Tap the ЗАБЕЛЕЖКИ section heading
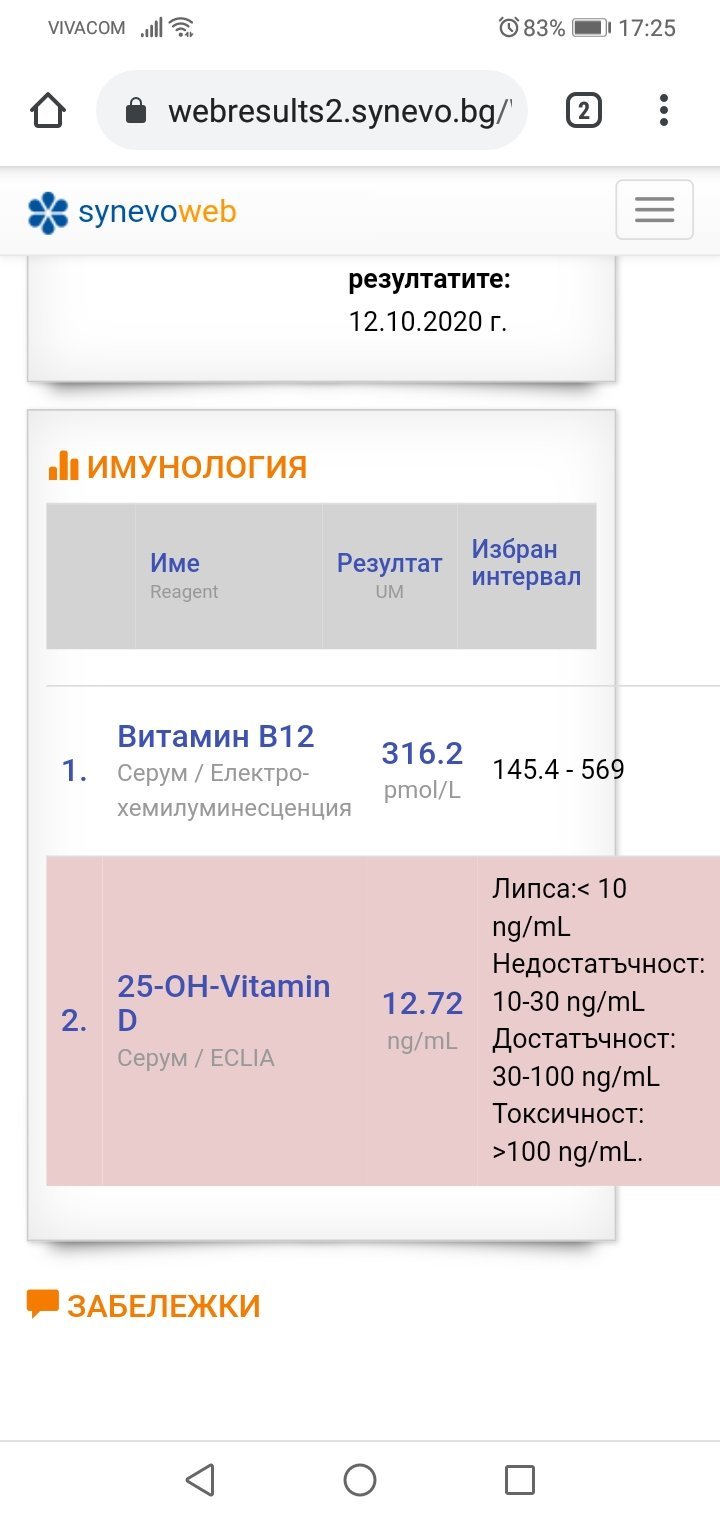The height and width of the screenshot is (1520, 720). [163, 1306]
